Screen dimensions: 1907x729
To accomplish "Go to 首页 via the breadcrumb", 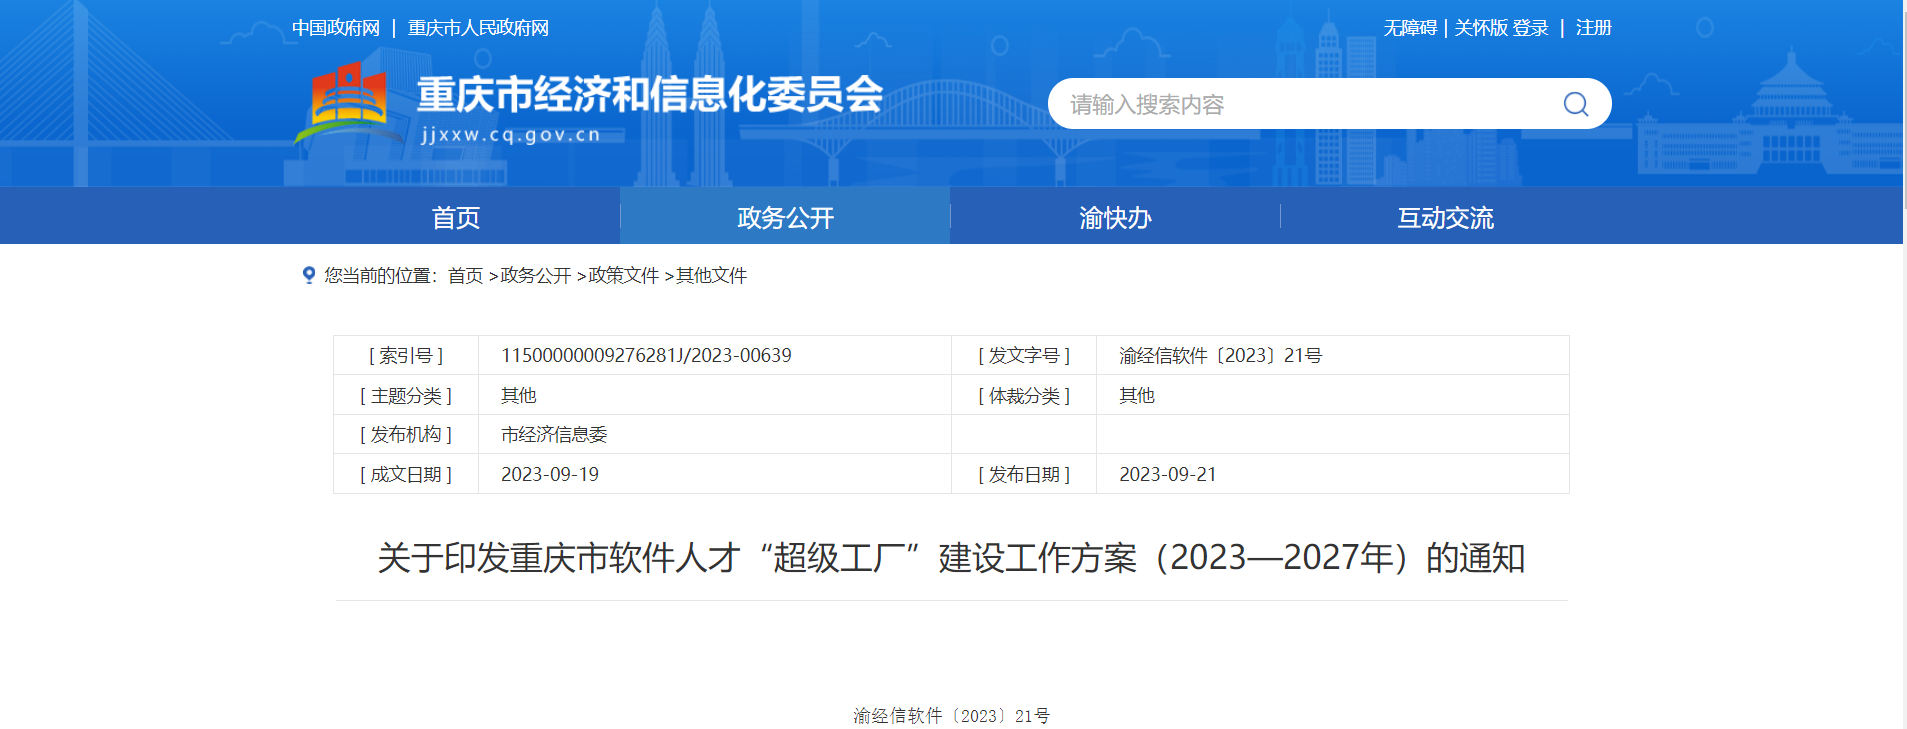I will point(465,276).
